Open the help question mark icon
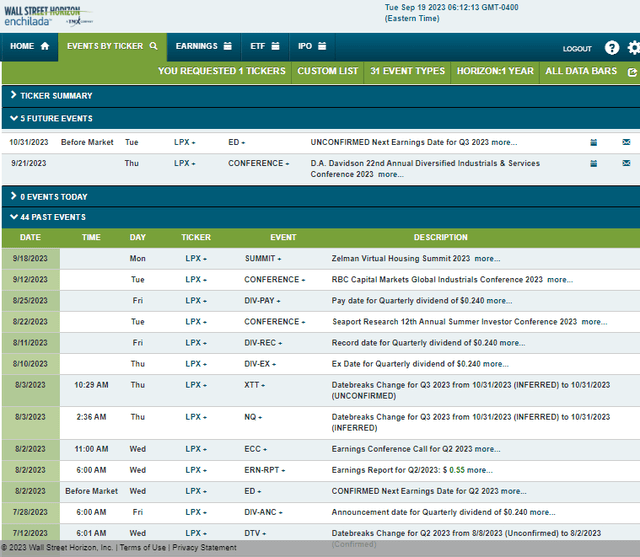Image resolution: width=640 pixels, height=557 pixels. (x=611, y=48)
